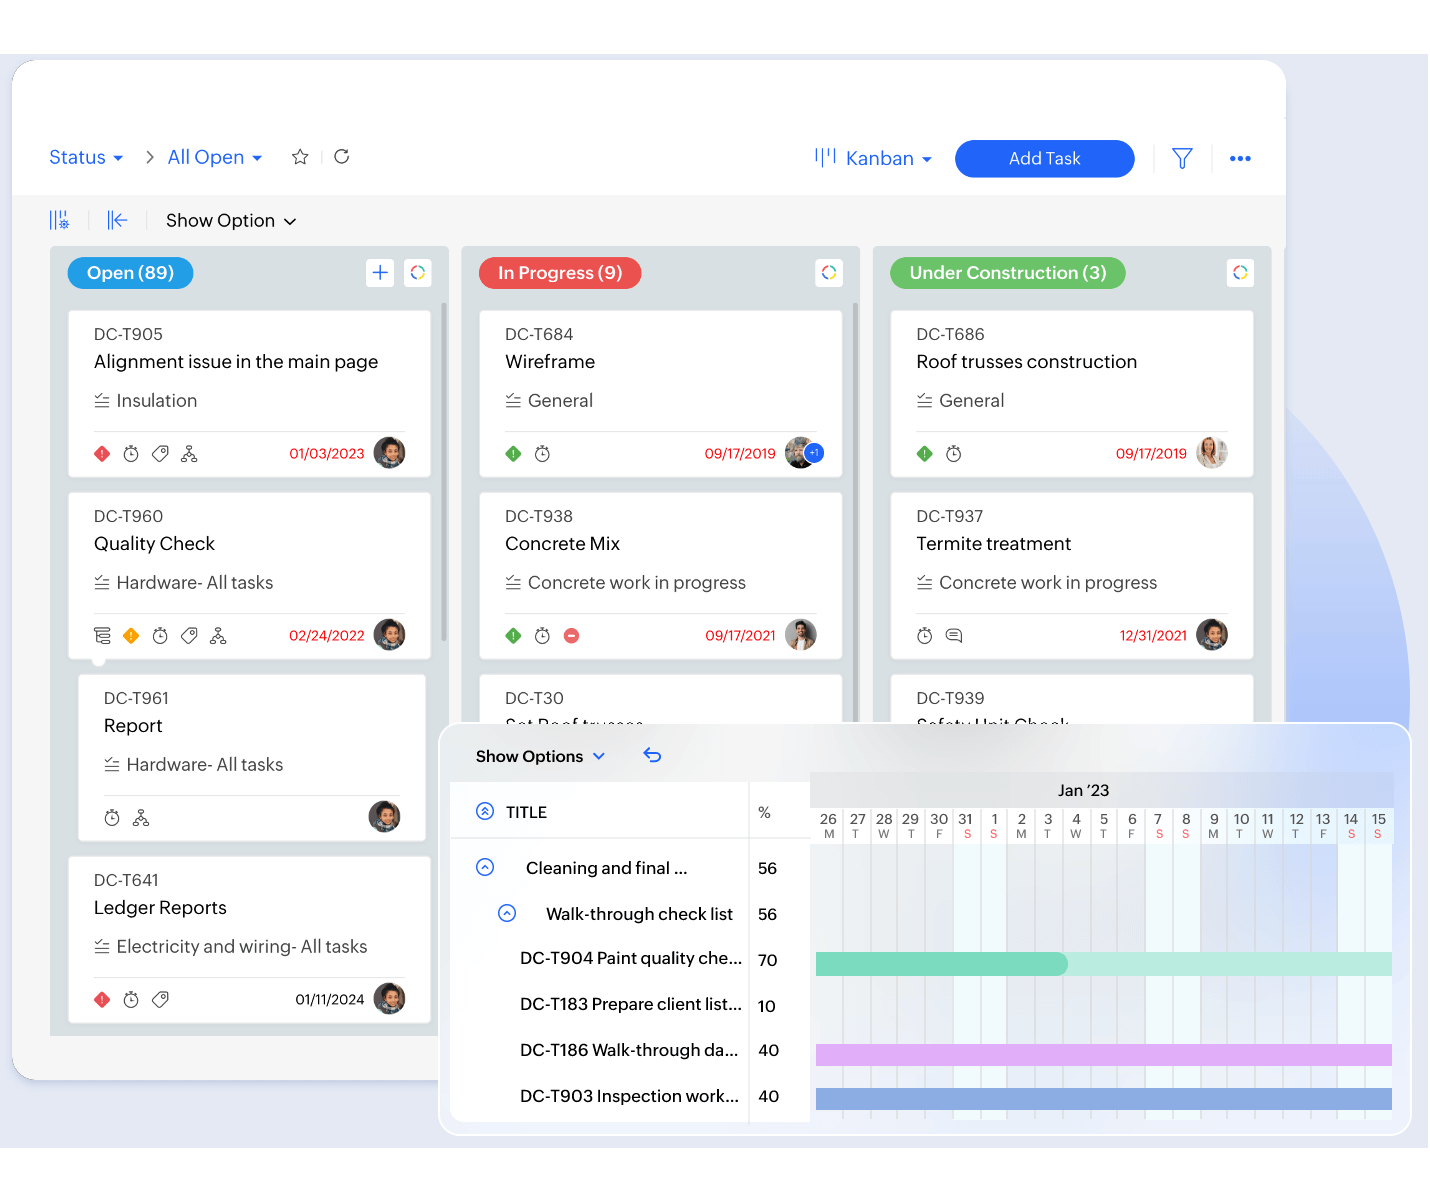This screenshot has width=1430, height=1200.
Task: Collapse all rows with the double-chevron beside TITLE
Action: (x=486, y=812)
